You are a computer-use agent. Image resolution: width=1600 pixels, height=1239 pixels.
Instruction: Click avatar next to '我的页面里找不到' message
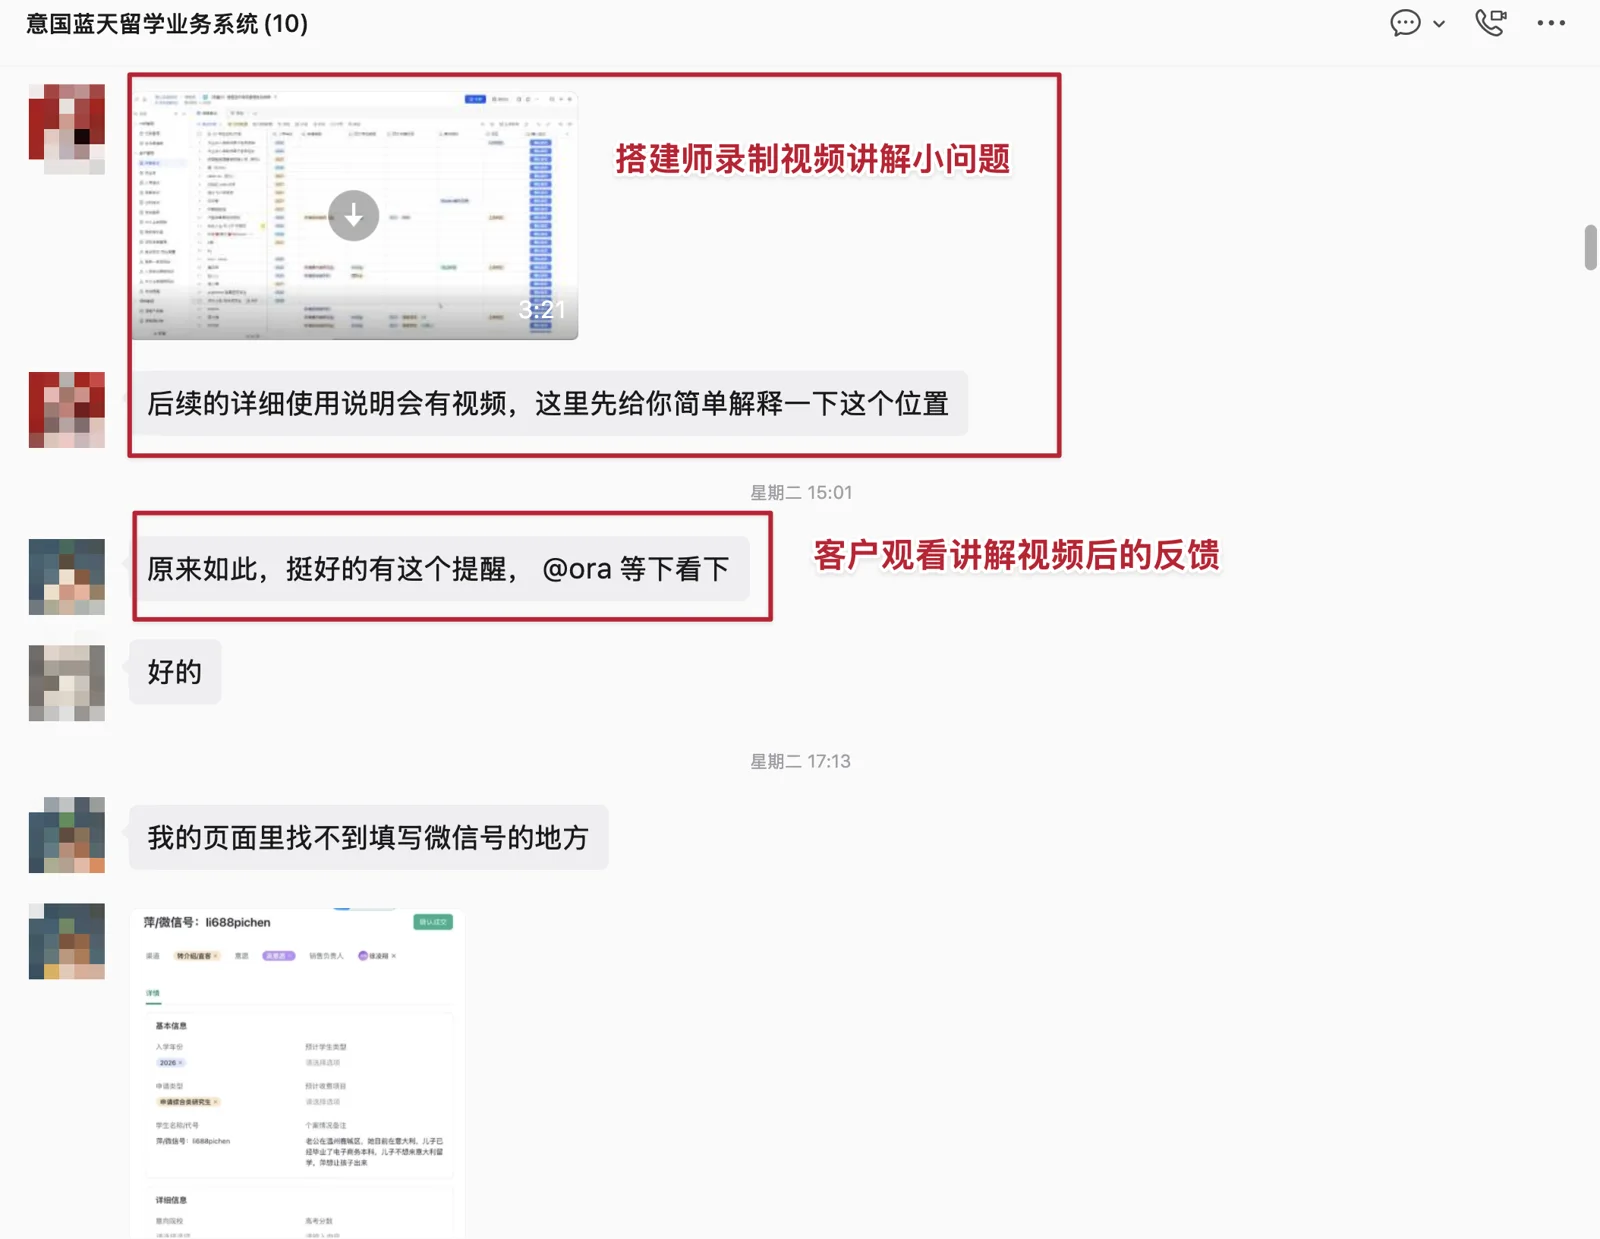[x=67, y=835]
